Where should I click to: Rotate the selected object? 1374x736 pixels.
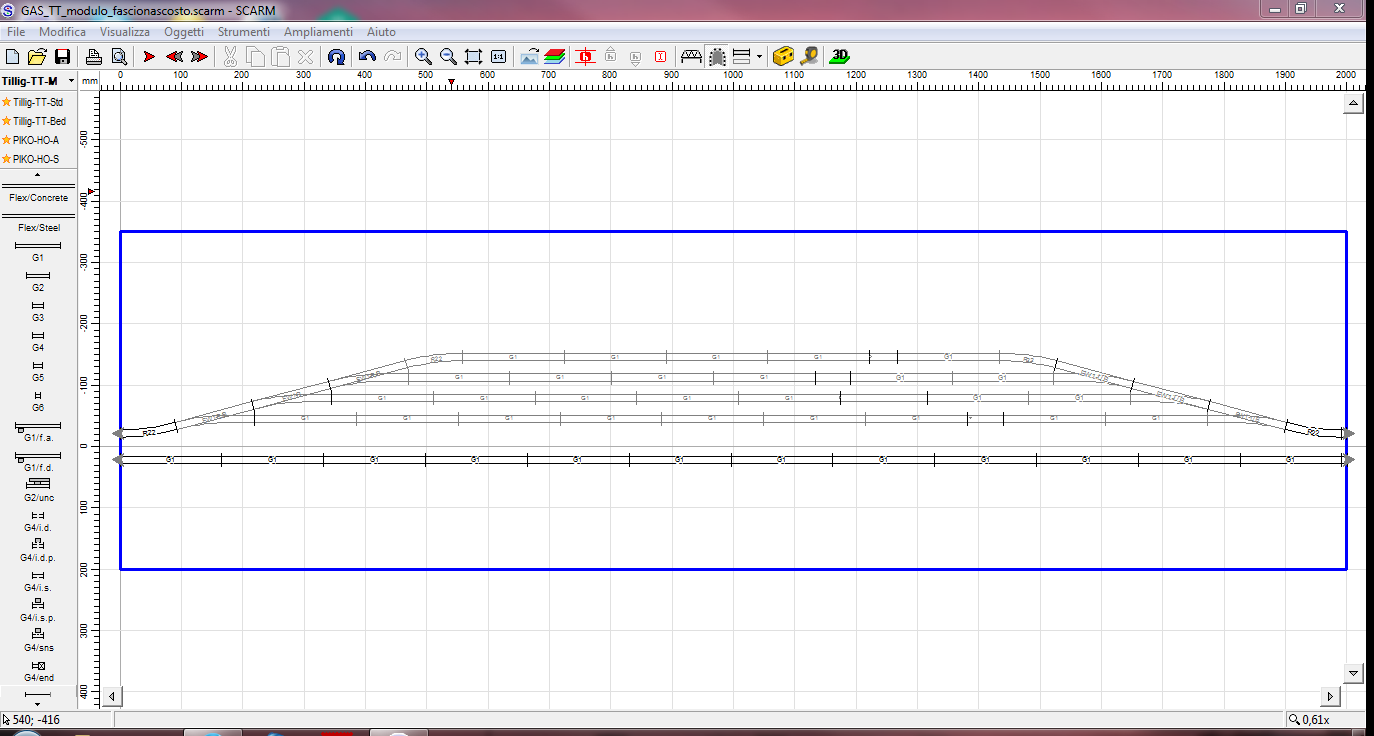(337, 57)
